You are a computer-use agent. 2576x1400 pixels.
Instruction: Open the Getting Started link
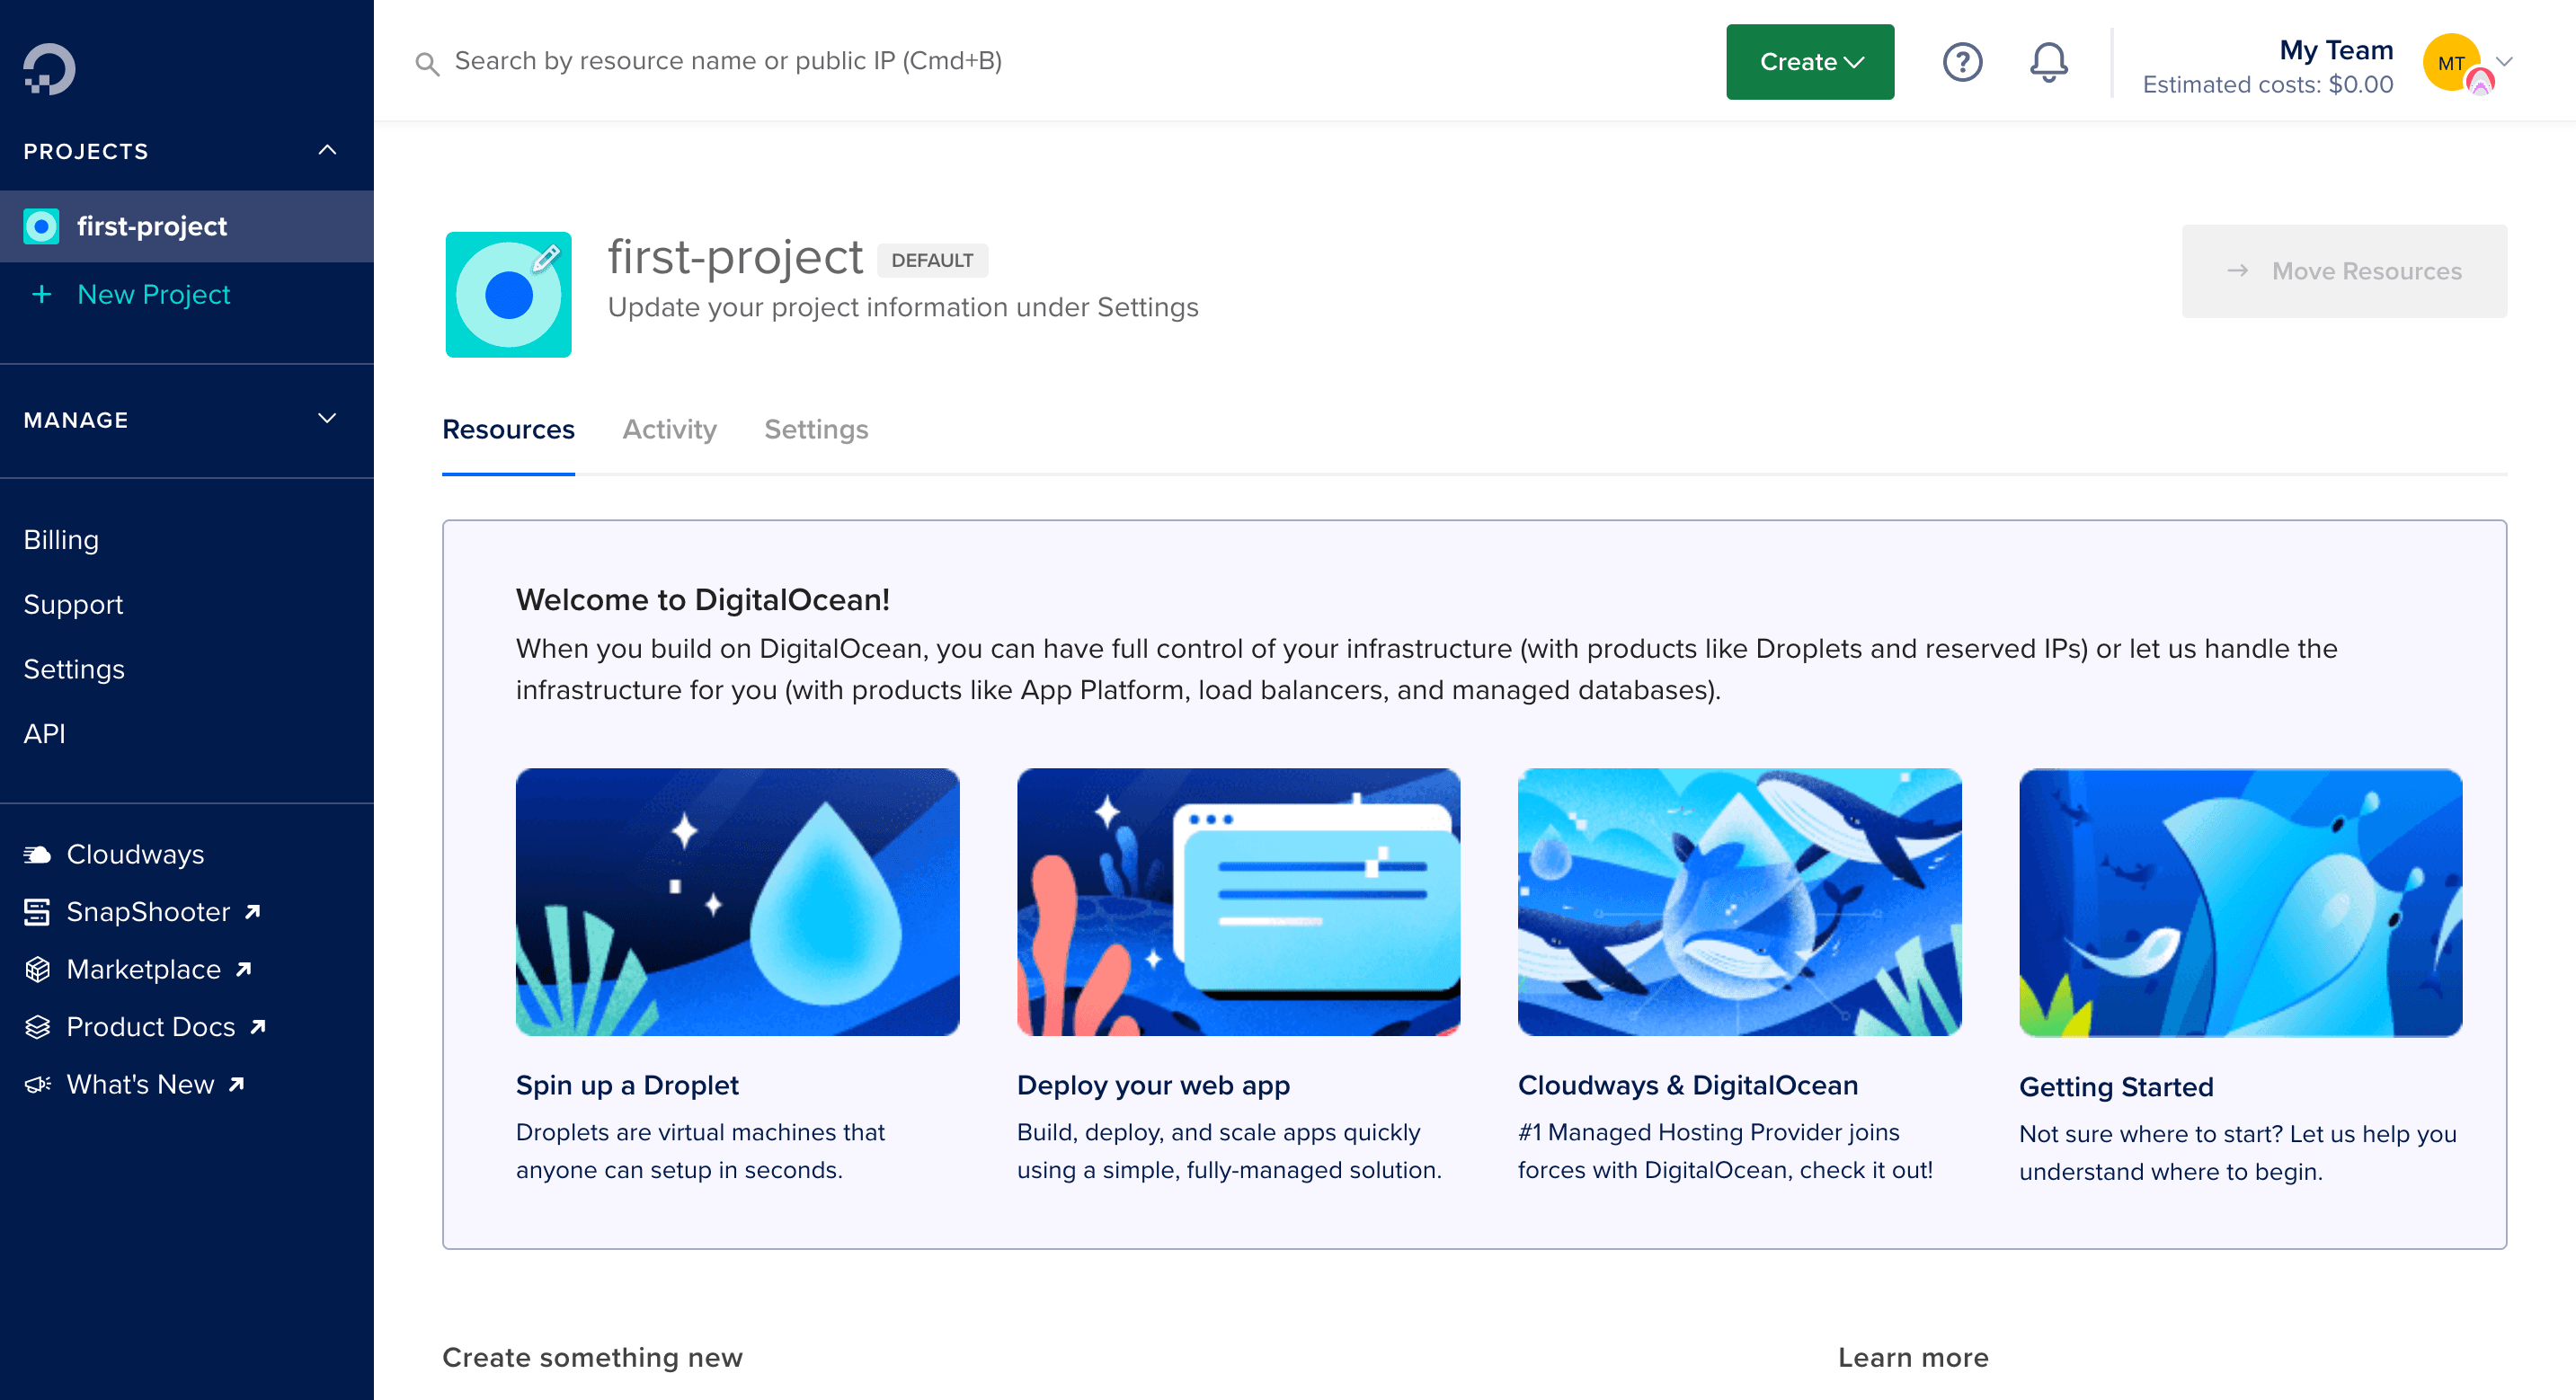2116,1086
